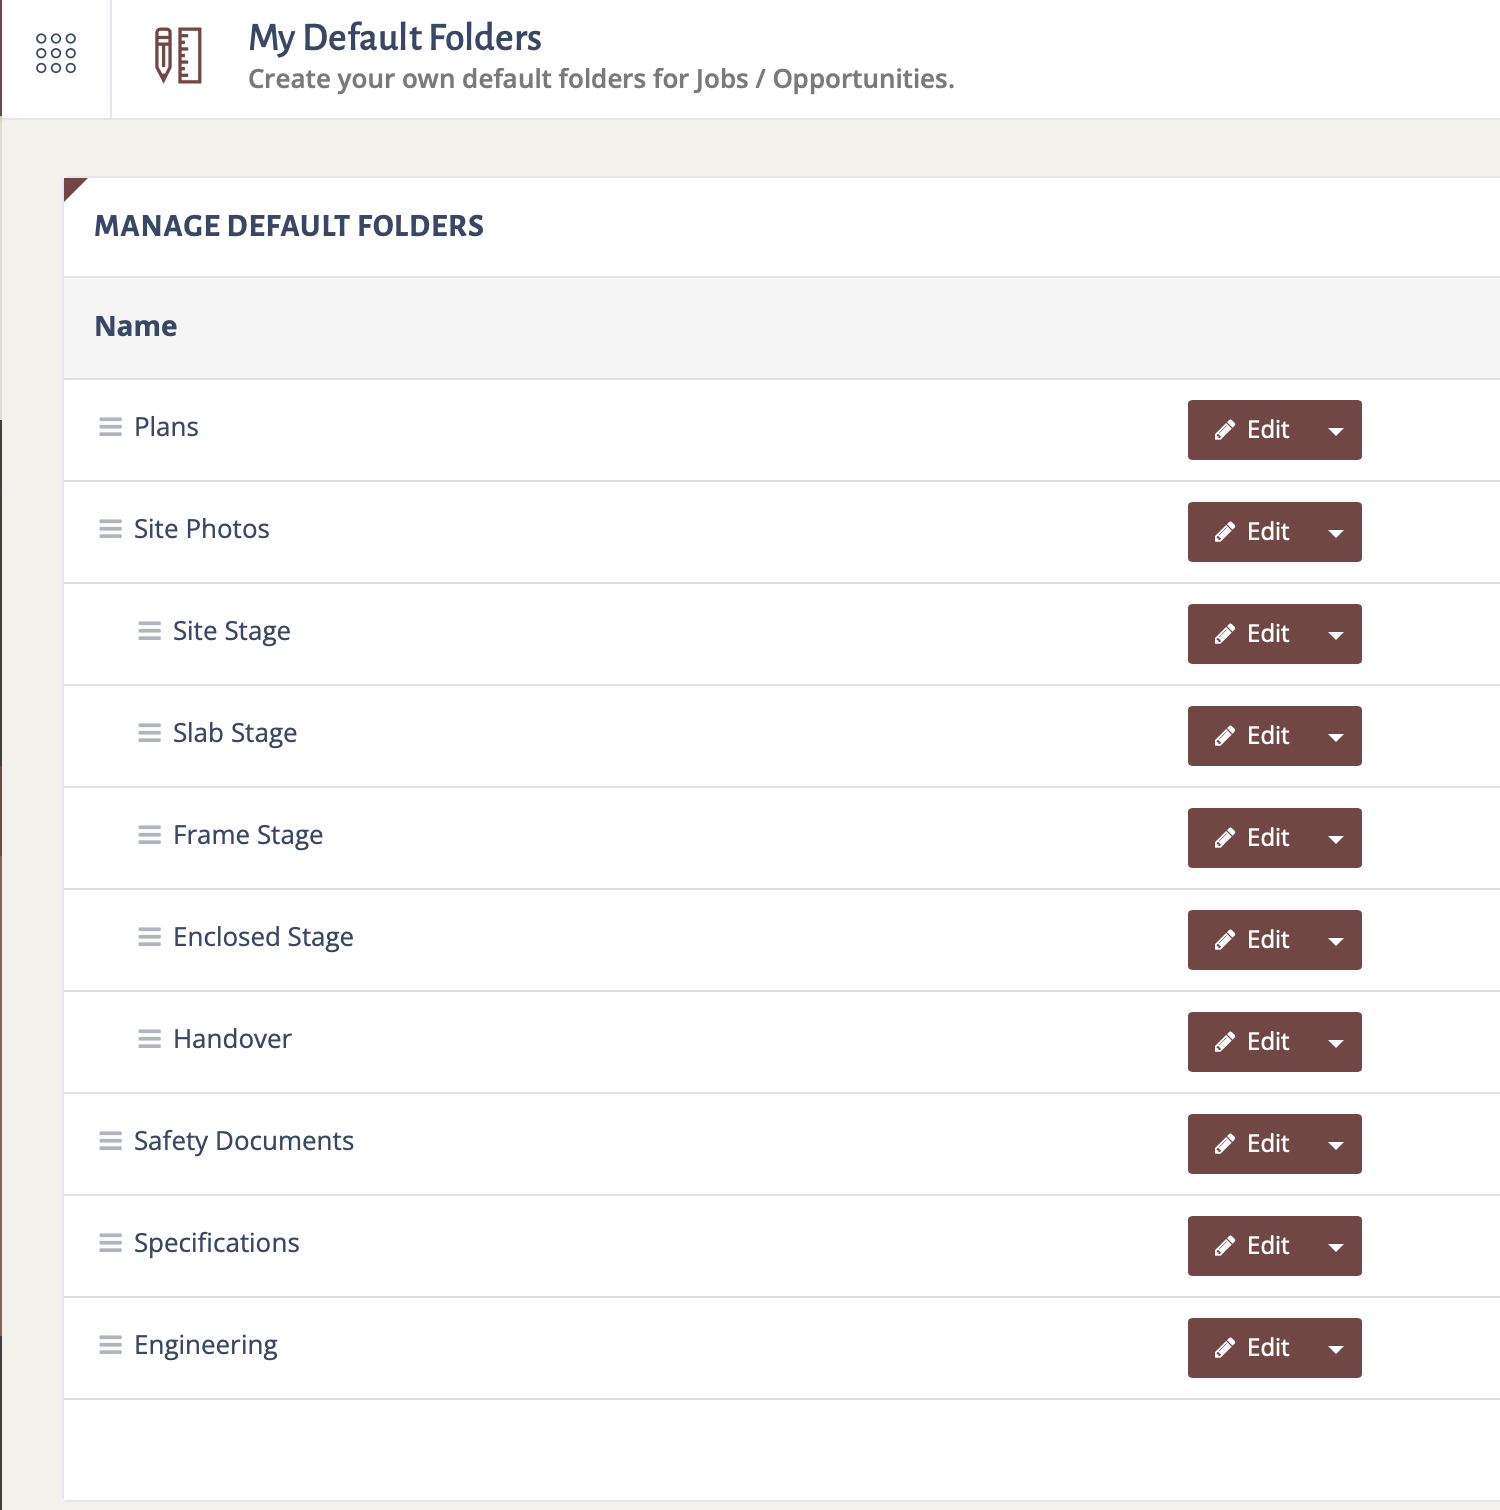Open the Safety Documents dropdown arrow
1500x1510 pixels.
tap(1336, 1144)
